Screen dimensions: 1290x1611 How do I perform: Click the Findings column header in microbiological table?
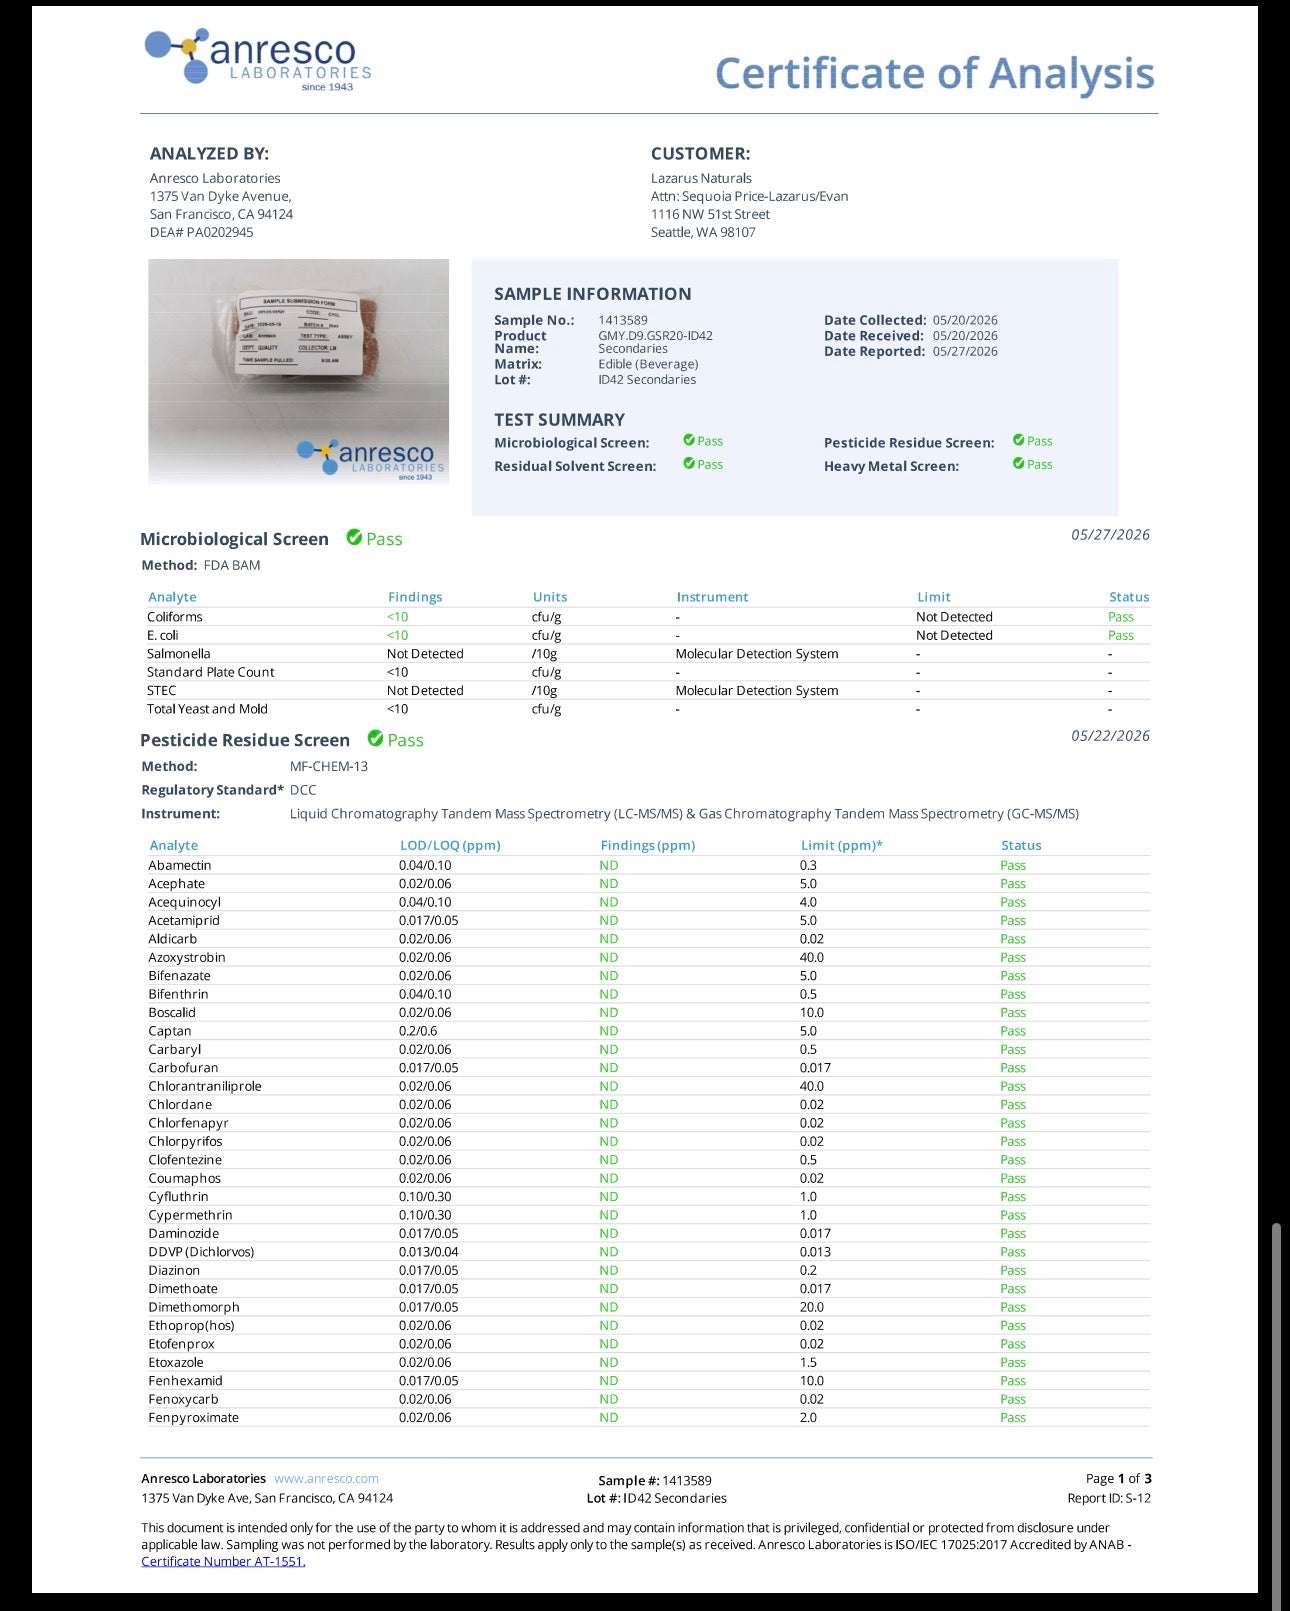[415, 597]
